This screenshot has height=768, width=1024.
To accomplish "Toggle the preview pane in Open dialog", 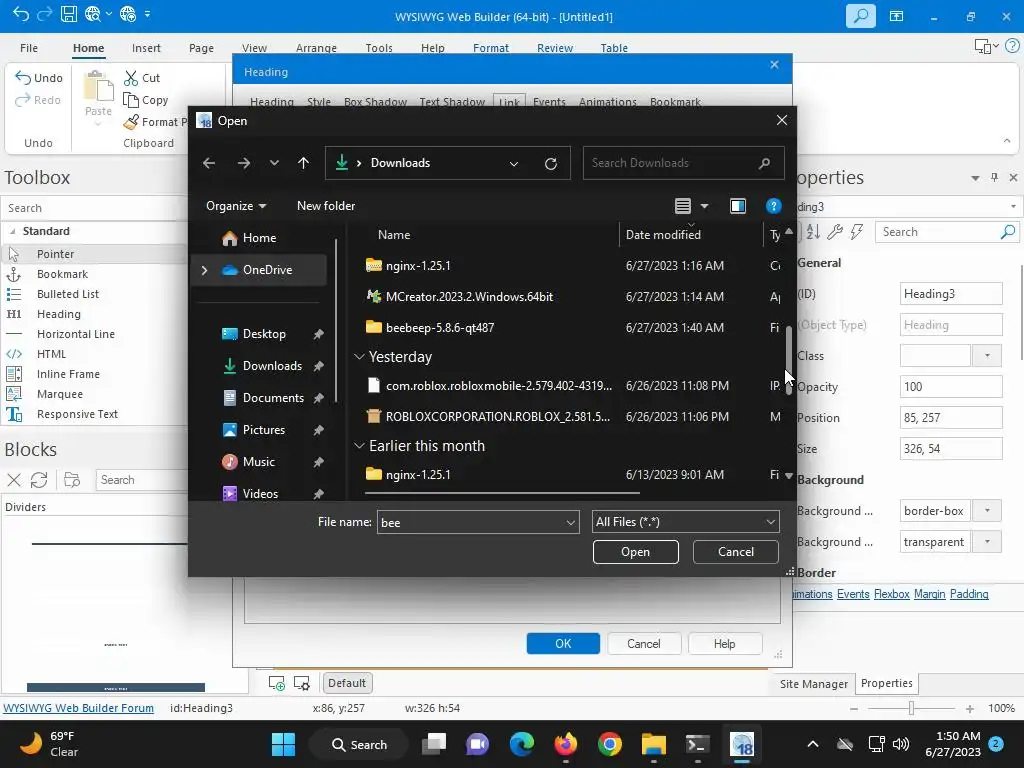I will point(737,206).
